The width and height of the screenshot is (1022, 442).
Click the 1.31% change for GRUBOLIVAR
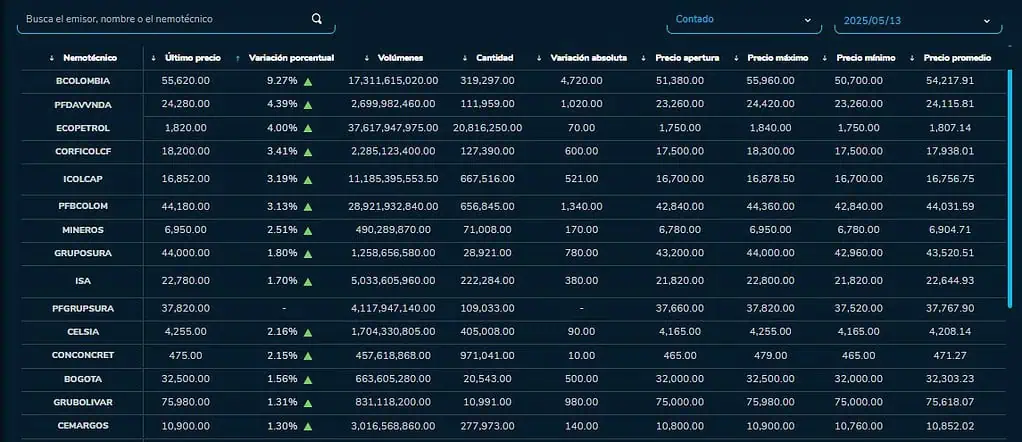[x=282, y=403]
